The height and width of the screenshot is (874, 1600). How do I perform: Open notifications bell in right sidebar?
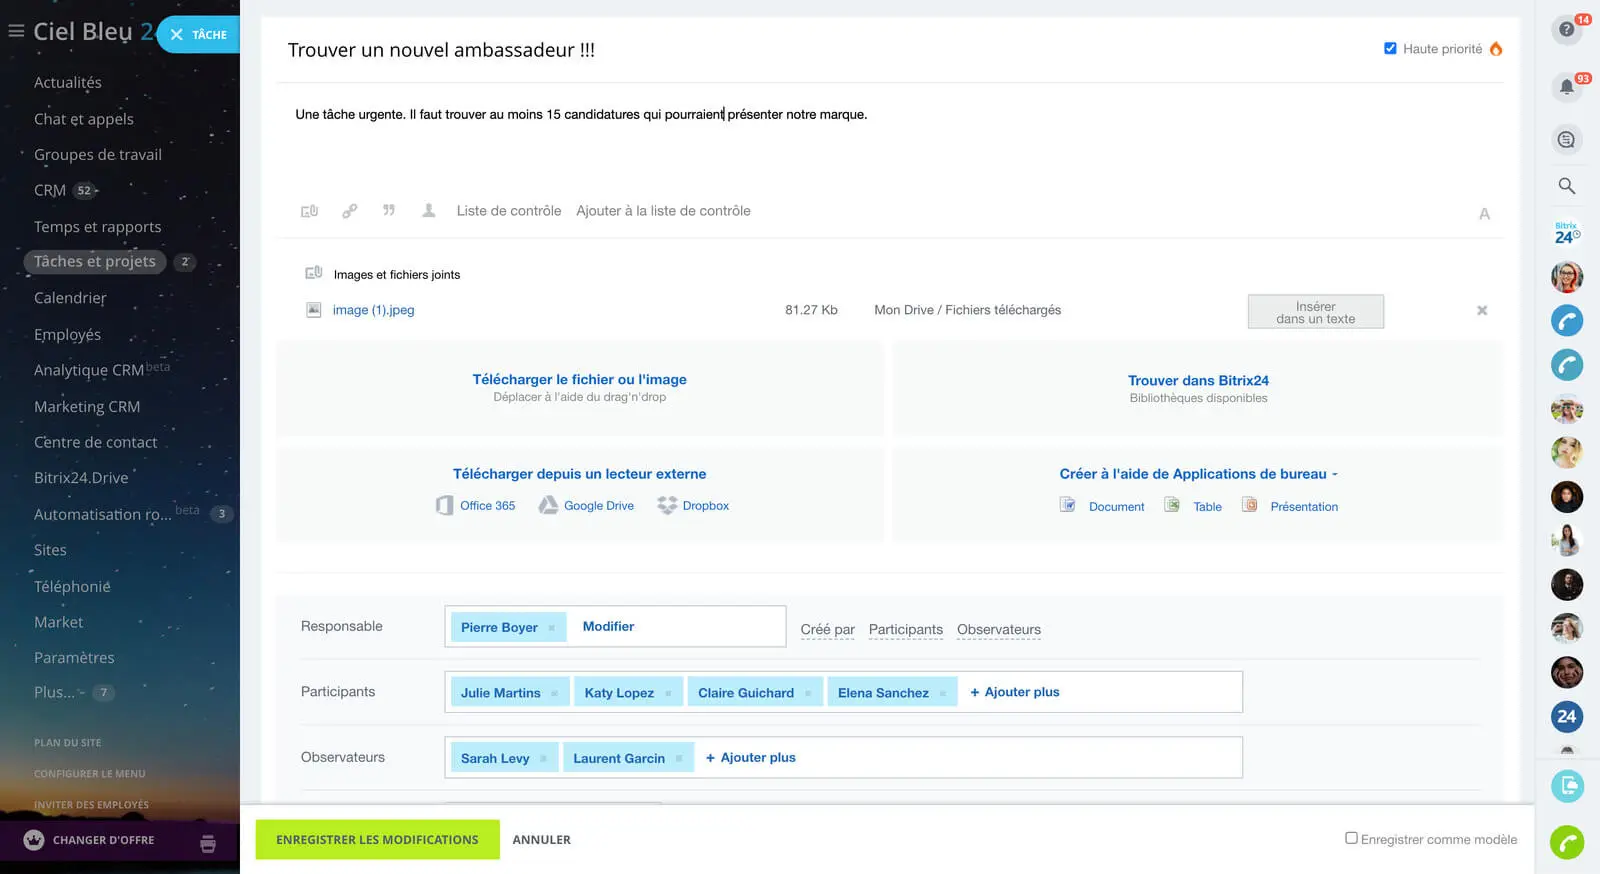coord(1566,87)
